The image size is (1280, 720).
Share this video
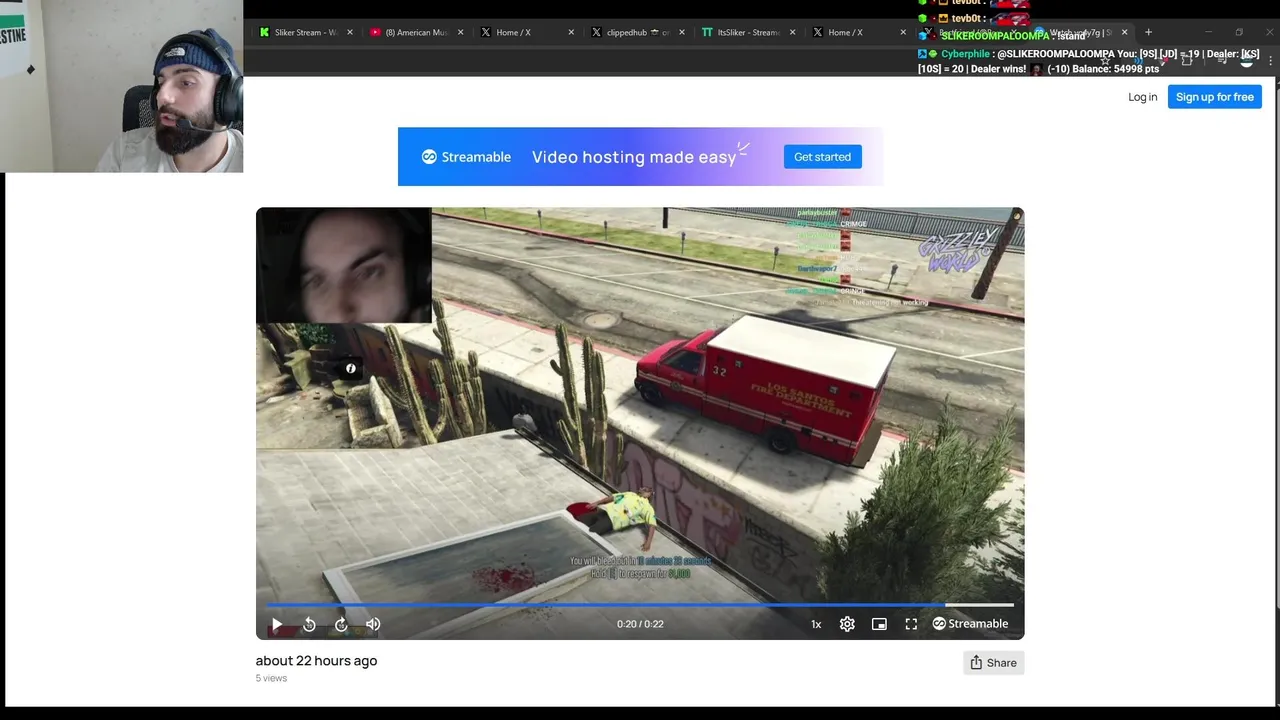tap(993, 662)
